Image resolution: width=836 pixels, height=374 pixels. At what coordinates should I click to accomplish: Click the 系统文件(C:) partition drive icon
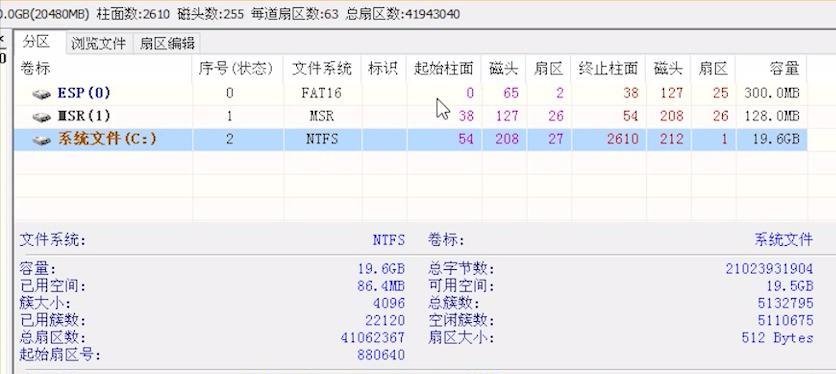[x=42, y=140]
